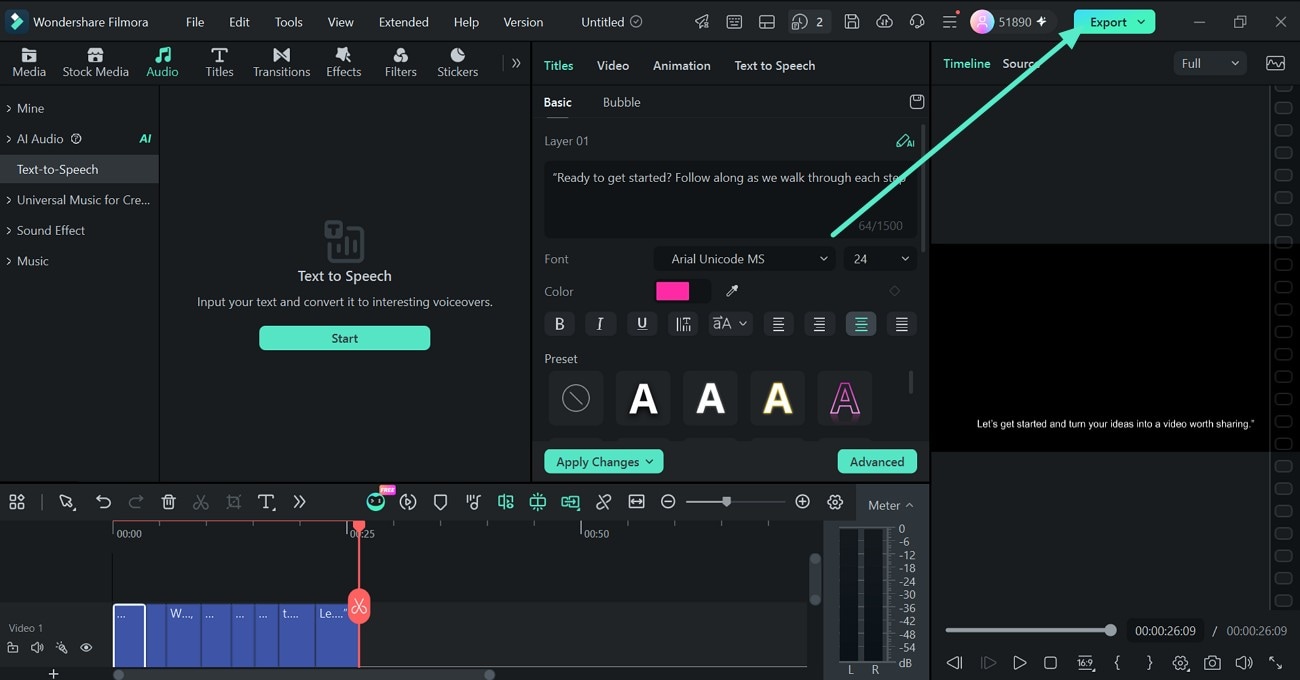Mute the Video 1 track
This screenshot has height=680, width=1300.
tap(37, 648)
